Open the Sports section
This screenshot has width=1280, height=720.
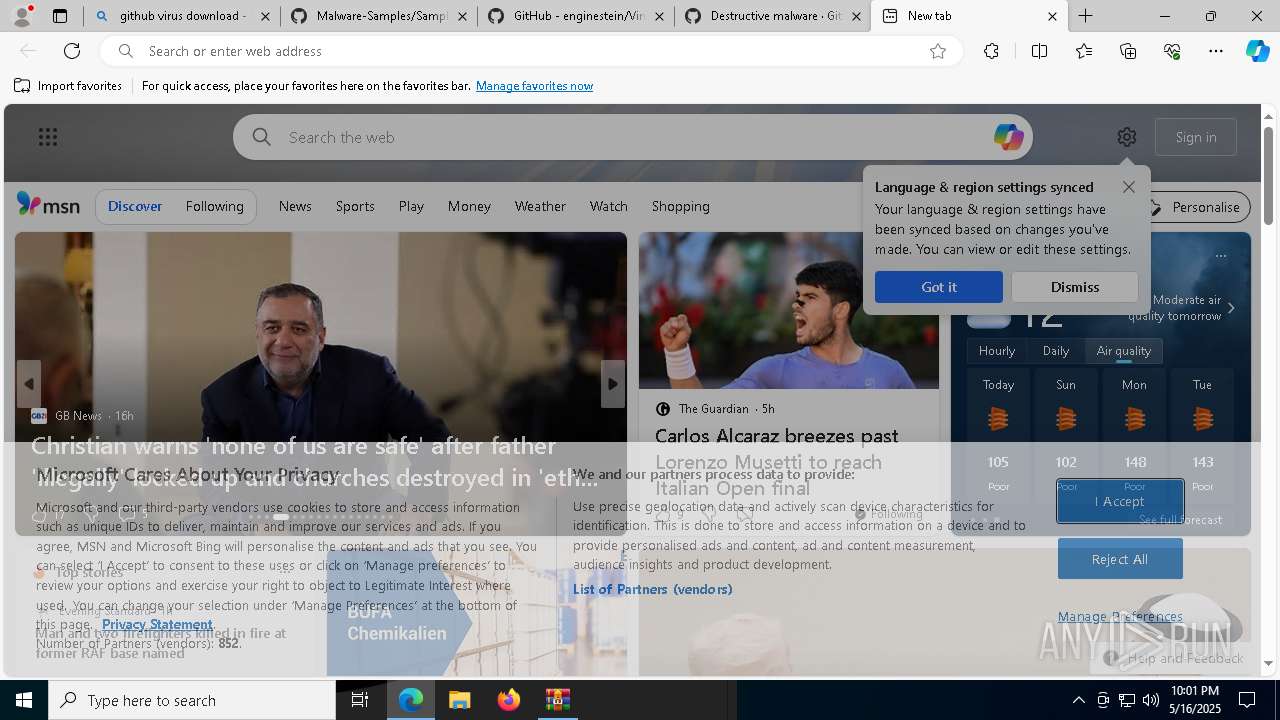tap(355, 206)
